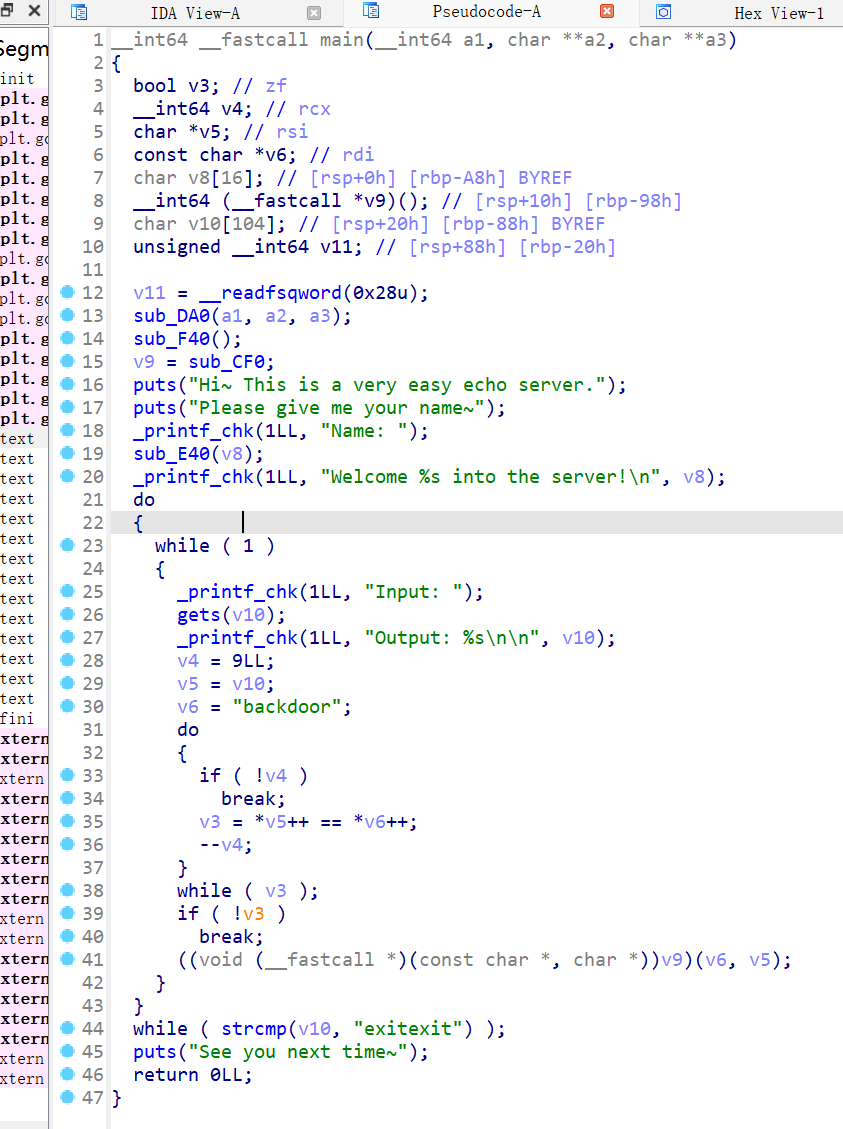
Task: Select the init segment entry in left panel
Action: click(x=17, y=78)
